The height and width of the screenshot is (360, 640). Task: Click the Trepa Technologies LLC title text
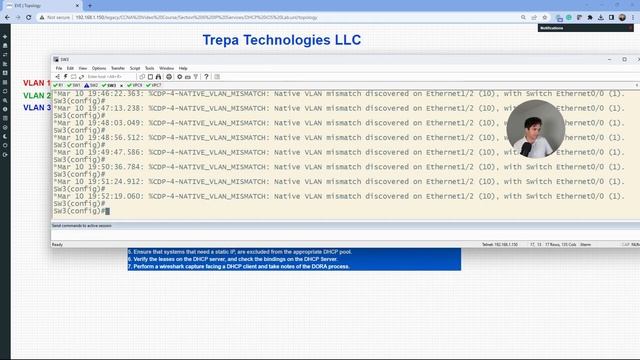coord(282,40)
